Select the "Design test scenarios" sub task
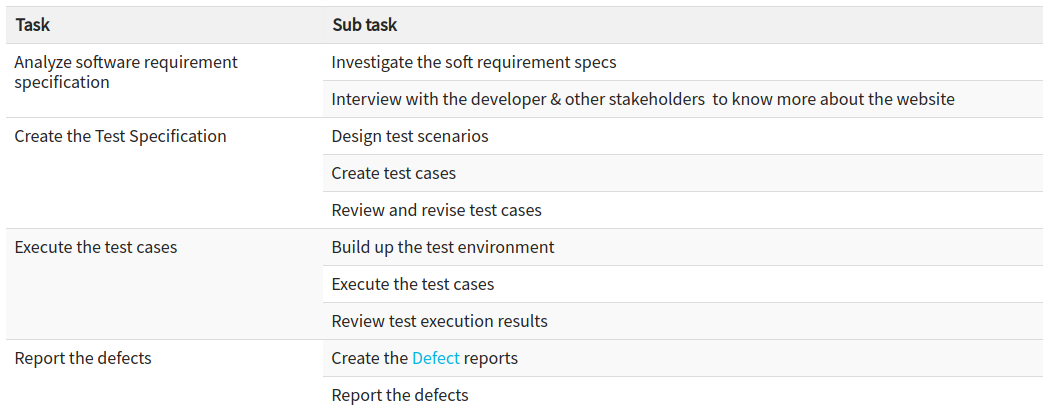The height and width of the screenshot is (408, 1052). [410, 136]
